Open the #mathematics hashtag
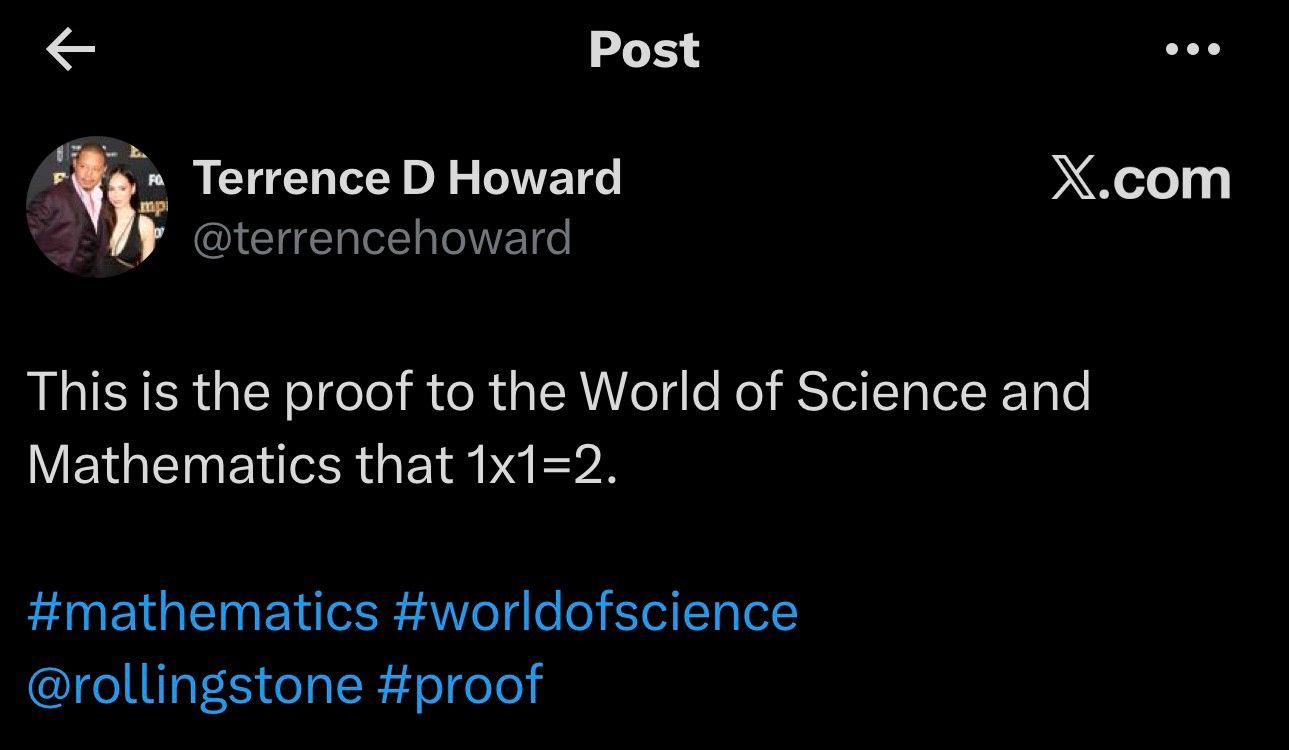The image size is (1289, 750). point(203,611)
